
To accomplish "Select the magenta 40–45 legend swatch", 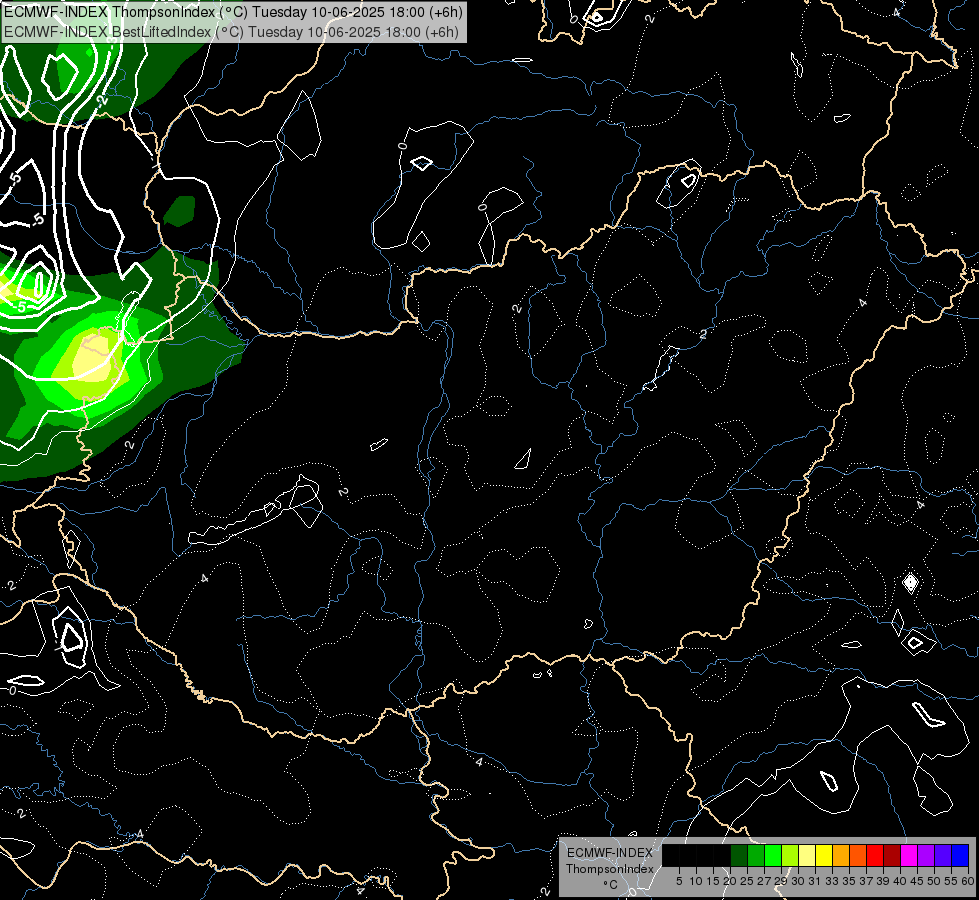I will [x=909, y=855].
